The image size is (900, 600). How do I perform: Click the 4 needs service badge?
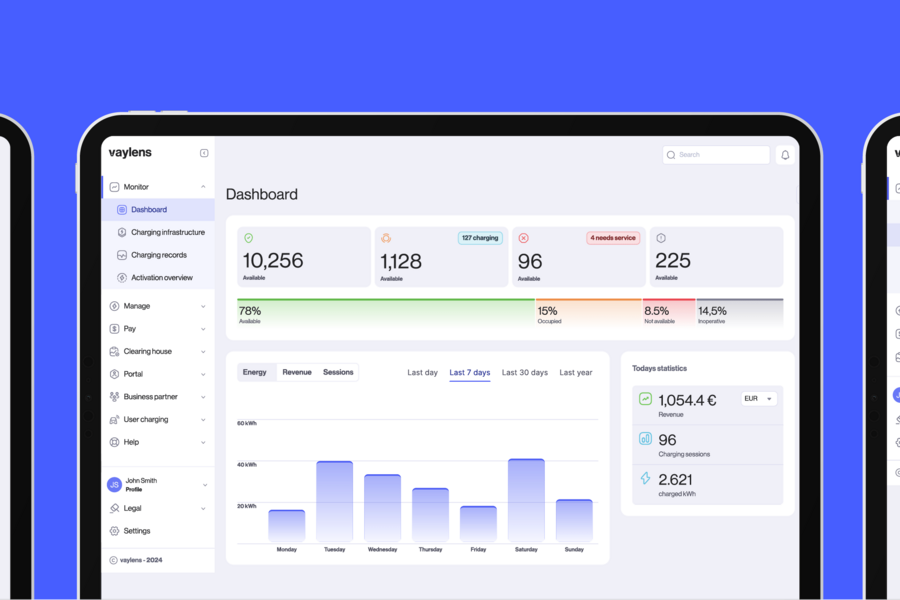point(613,238)
